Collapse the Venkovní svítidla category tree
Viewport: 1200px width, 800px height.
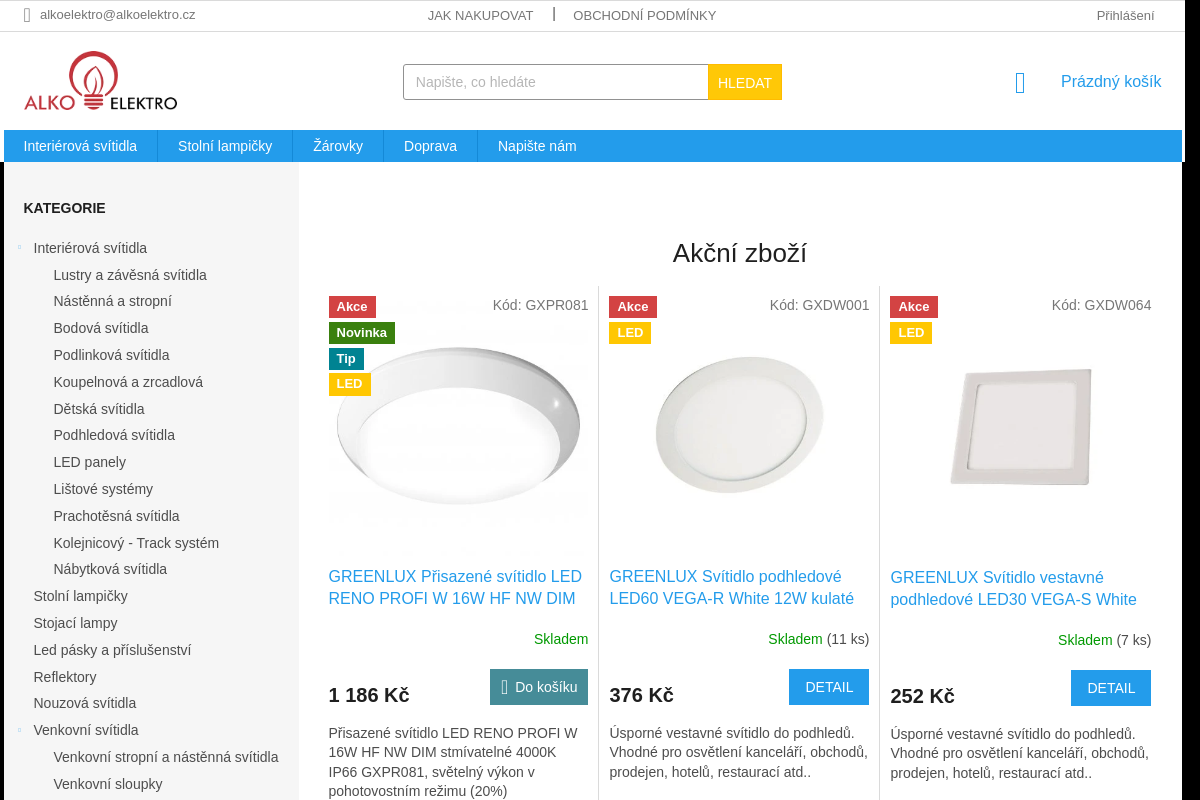tap(19, 730)
